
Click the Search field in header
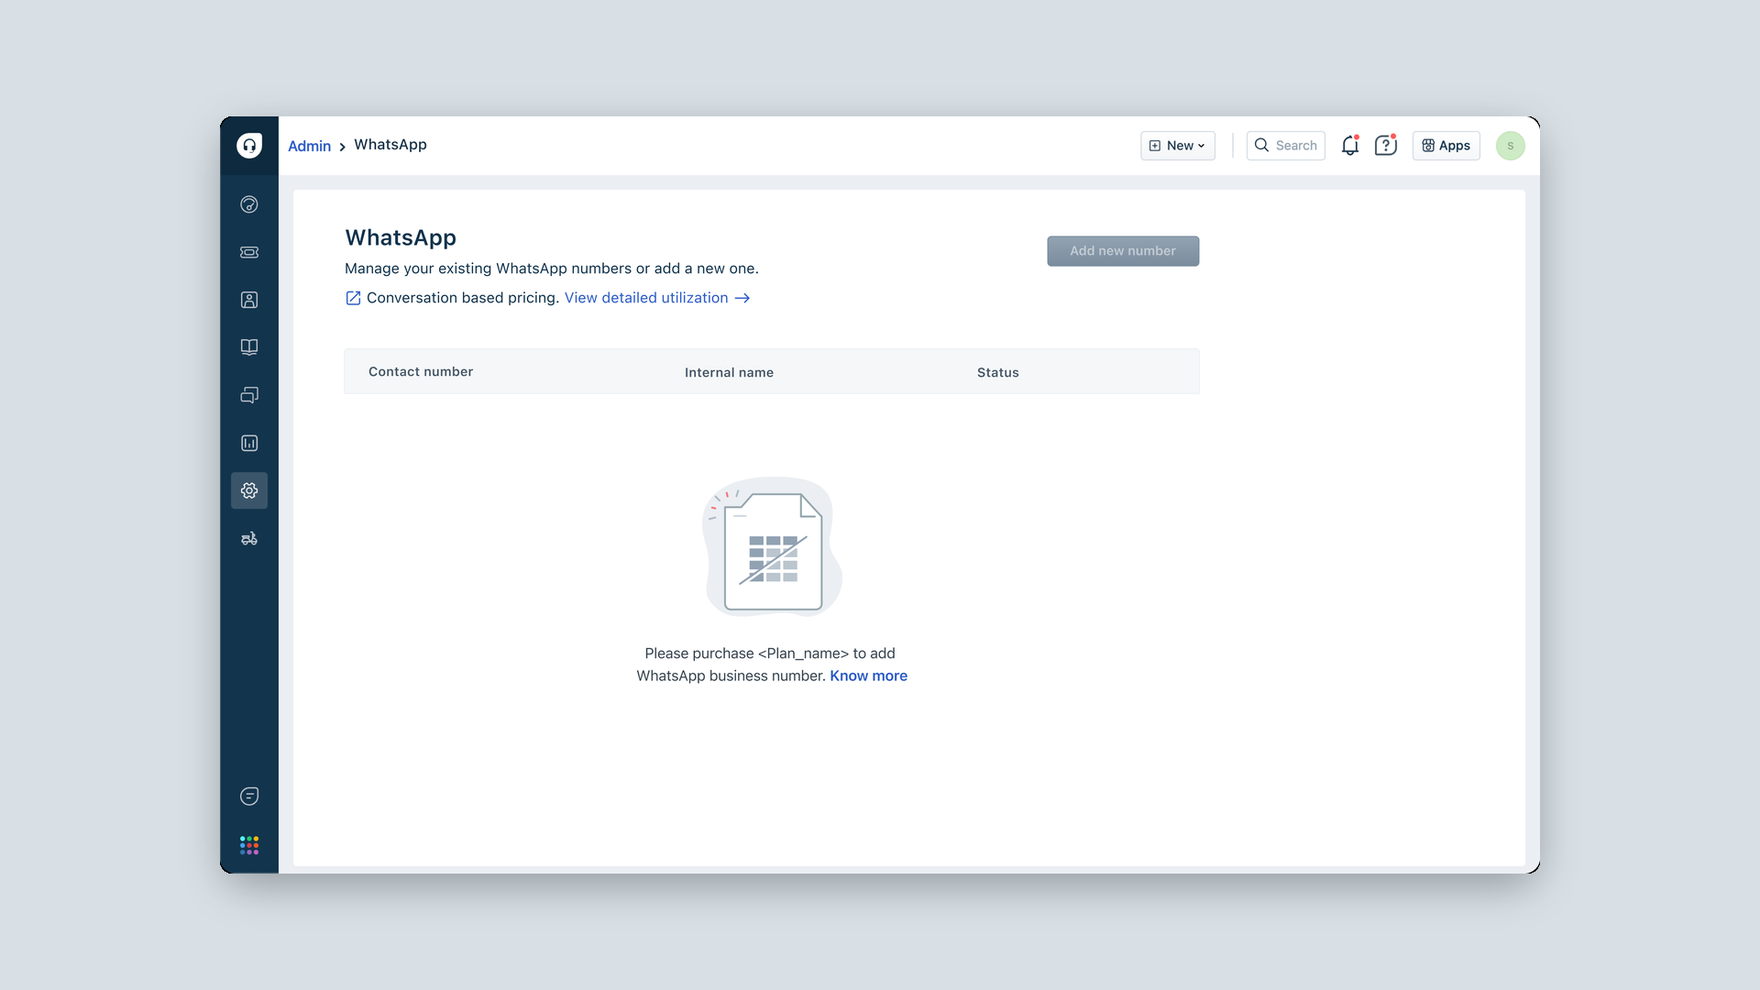[x=1286, y=146]
